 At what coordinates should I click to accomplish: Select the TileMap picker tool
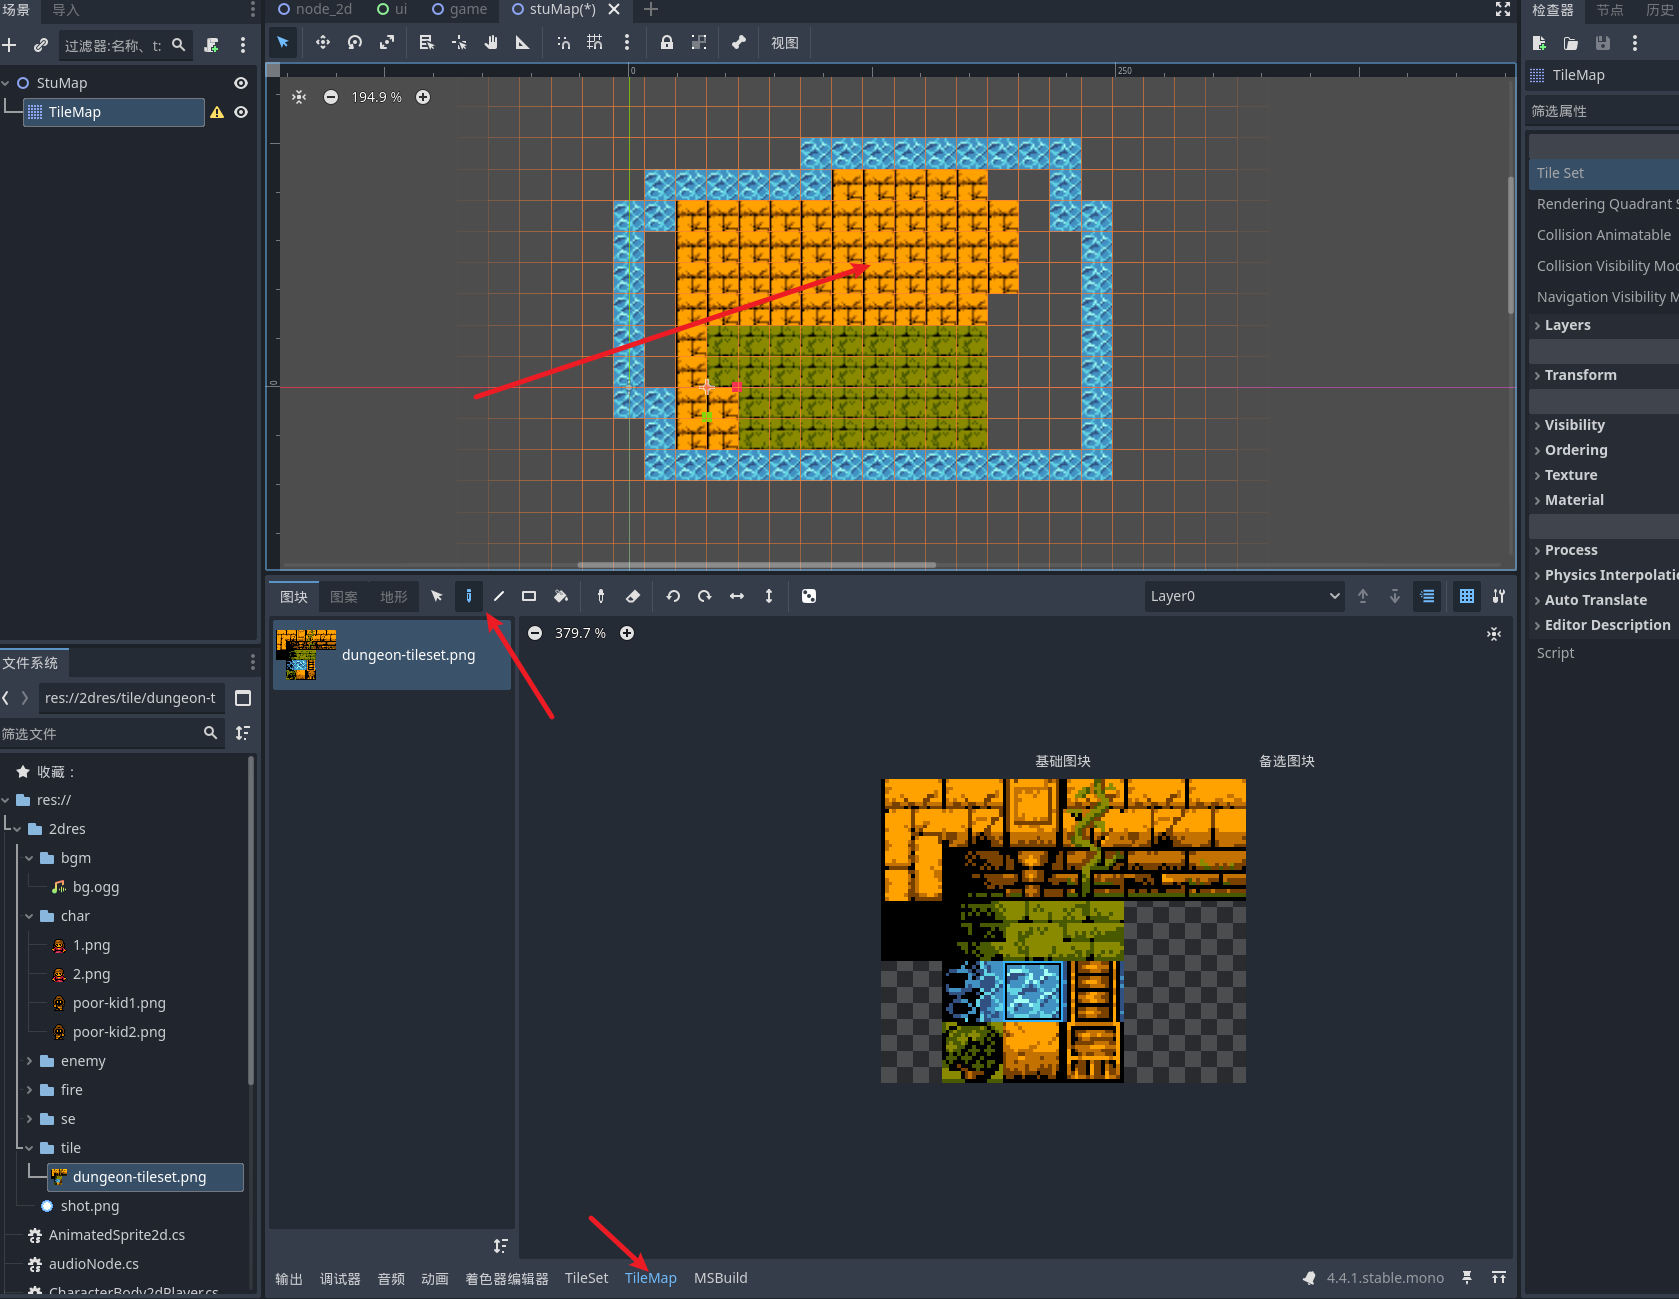click(601, 596)
